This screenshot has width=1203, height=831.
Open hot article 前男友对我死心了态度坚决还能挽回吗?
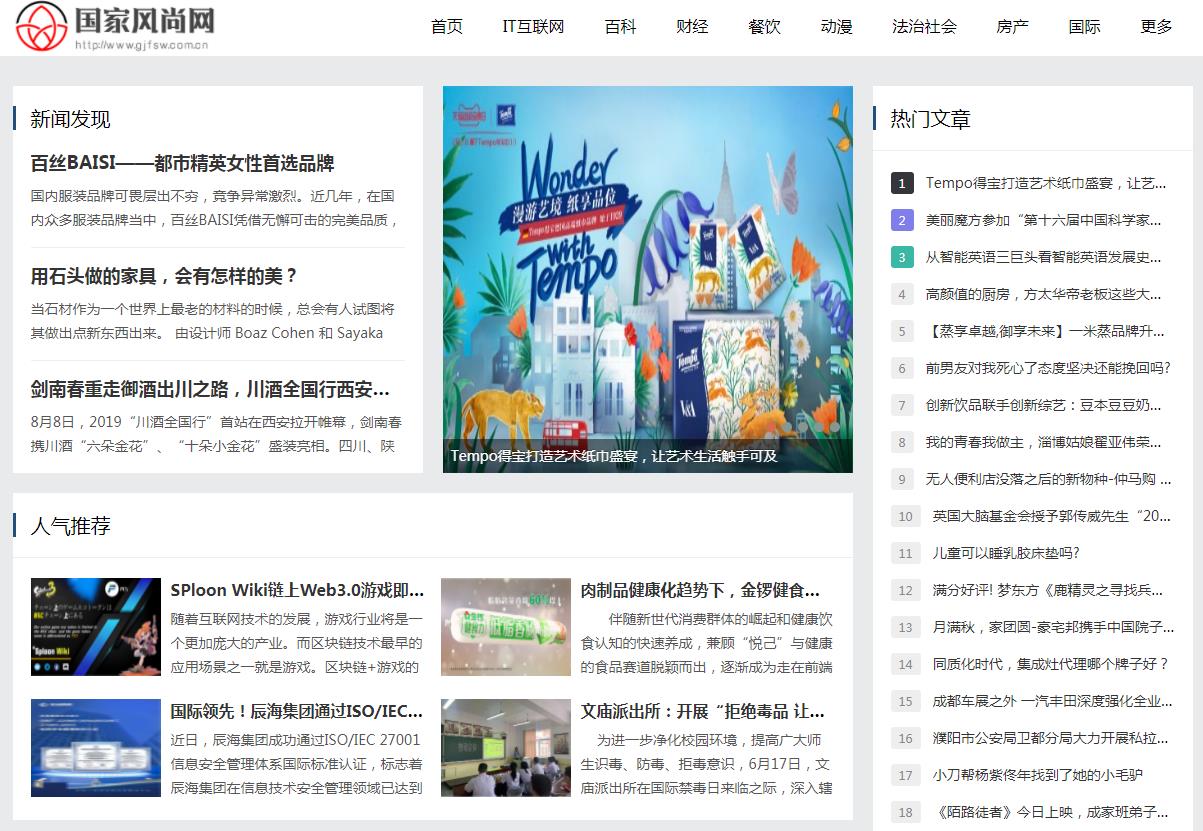1048,368
